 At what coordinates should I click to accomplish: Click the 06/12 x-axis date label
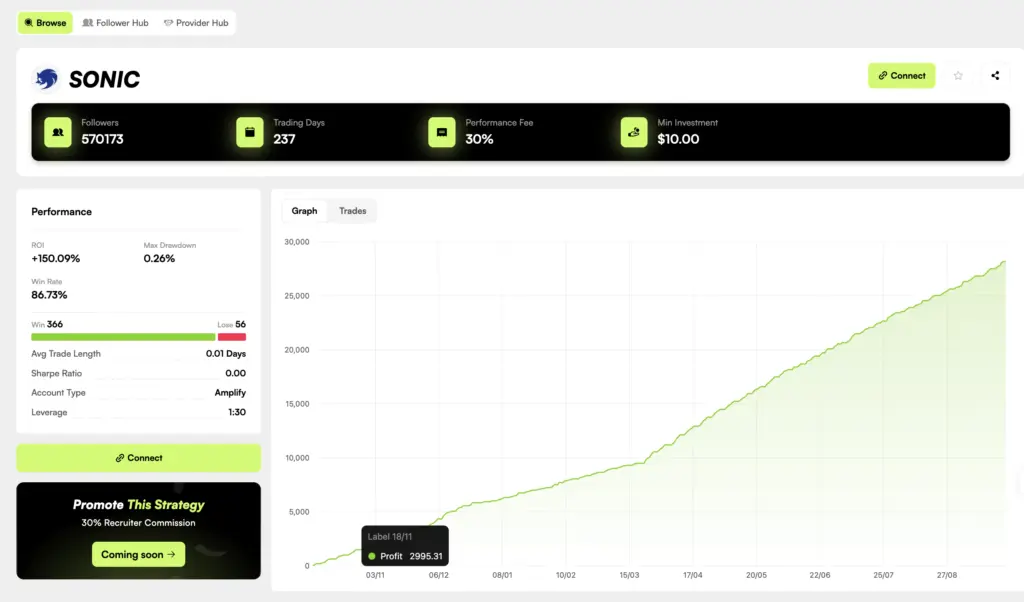point(439,575)
